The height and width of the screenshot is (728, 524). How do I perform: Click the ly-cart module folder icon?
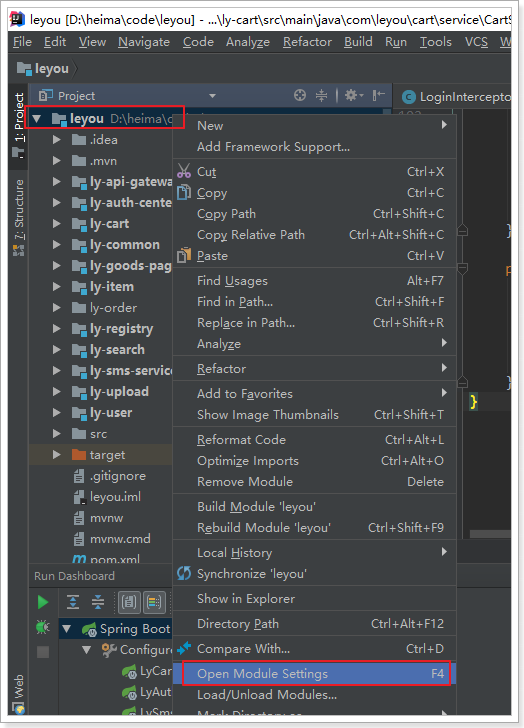[79, 223]
